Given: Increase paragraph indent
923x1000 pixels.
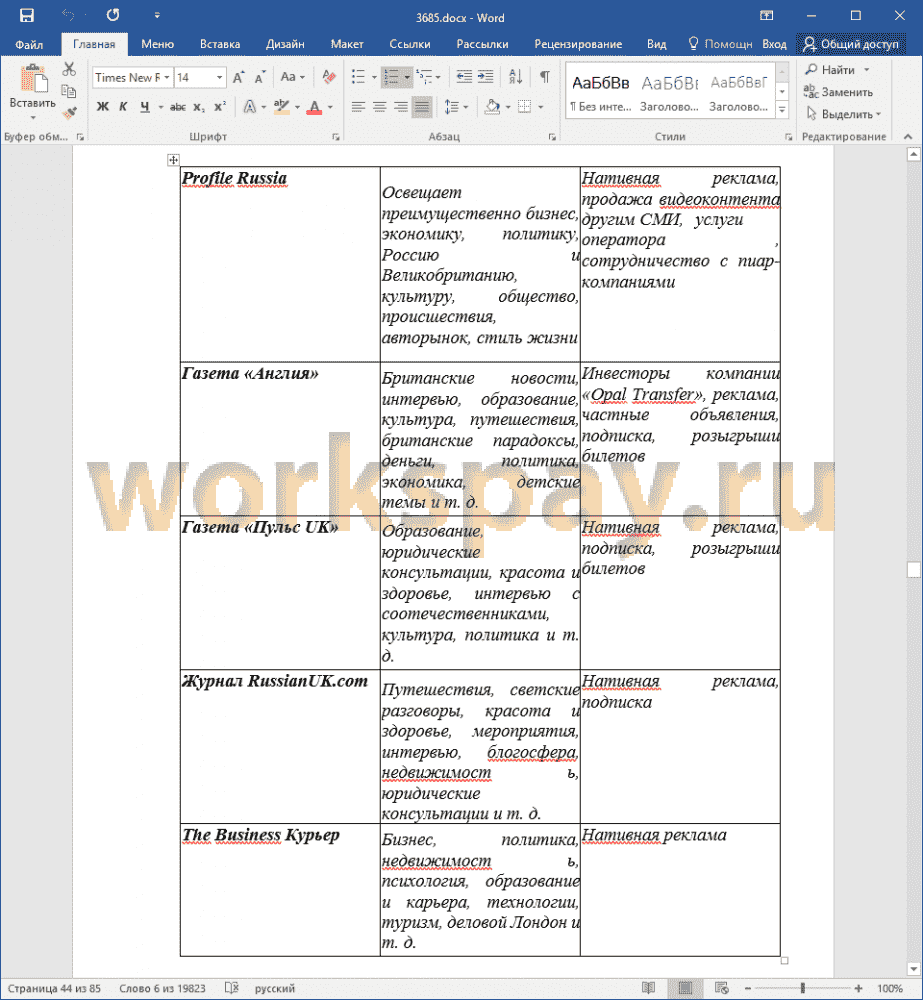Looking at the screenshot, I should tap(485, 77).
